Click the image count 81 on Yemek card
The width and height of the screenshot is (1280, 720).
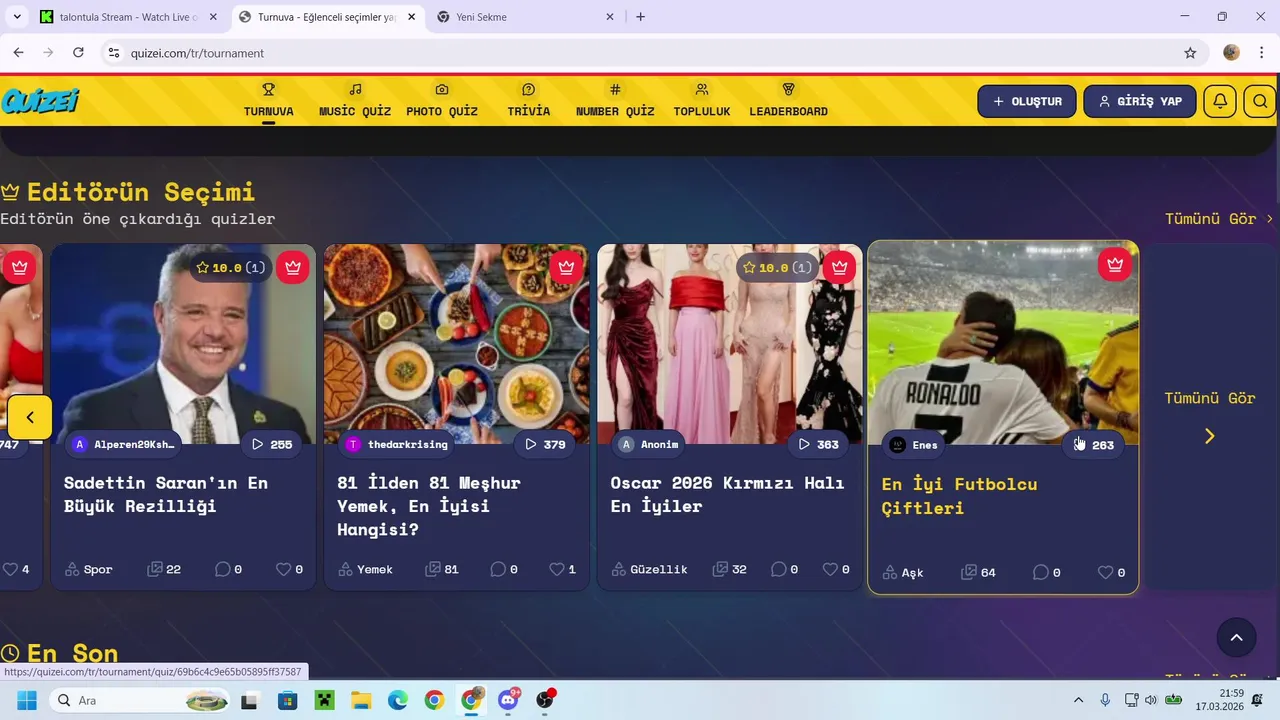pos(442,569)
